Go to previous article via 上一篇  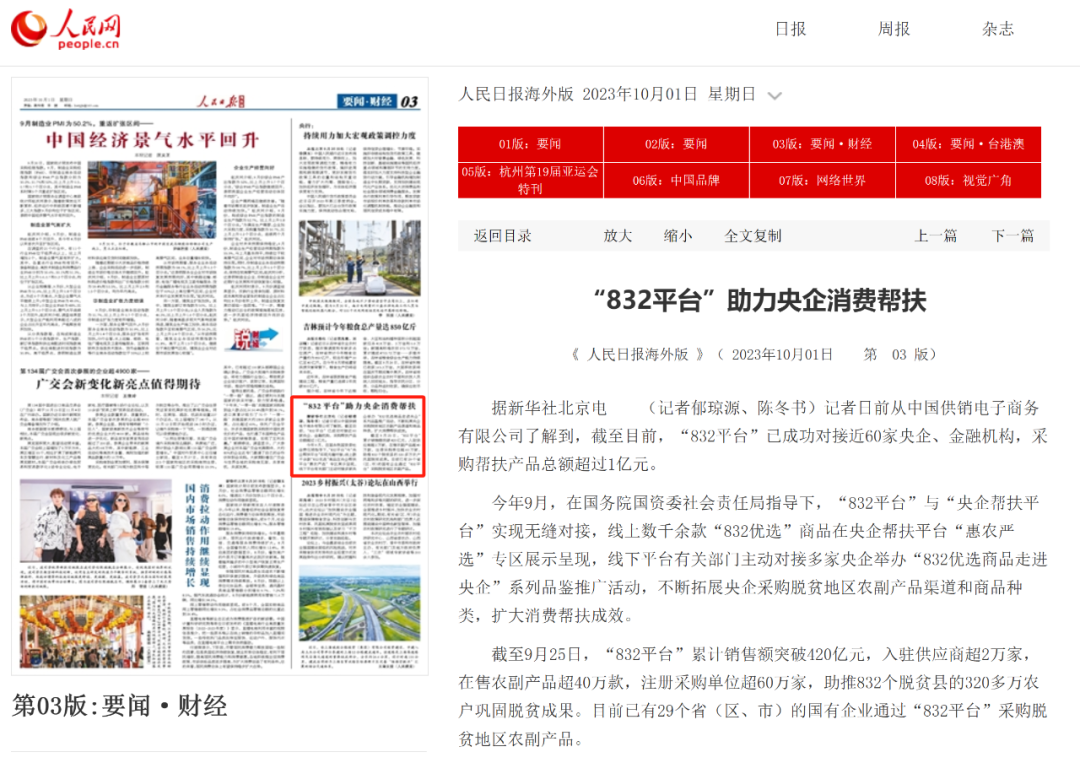[x=935, y=236]
